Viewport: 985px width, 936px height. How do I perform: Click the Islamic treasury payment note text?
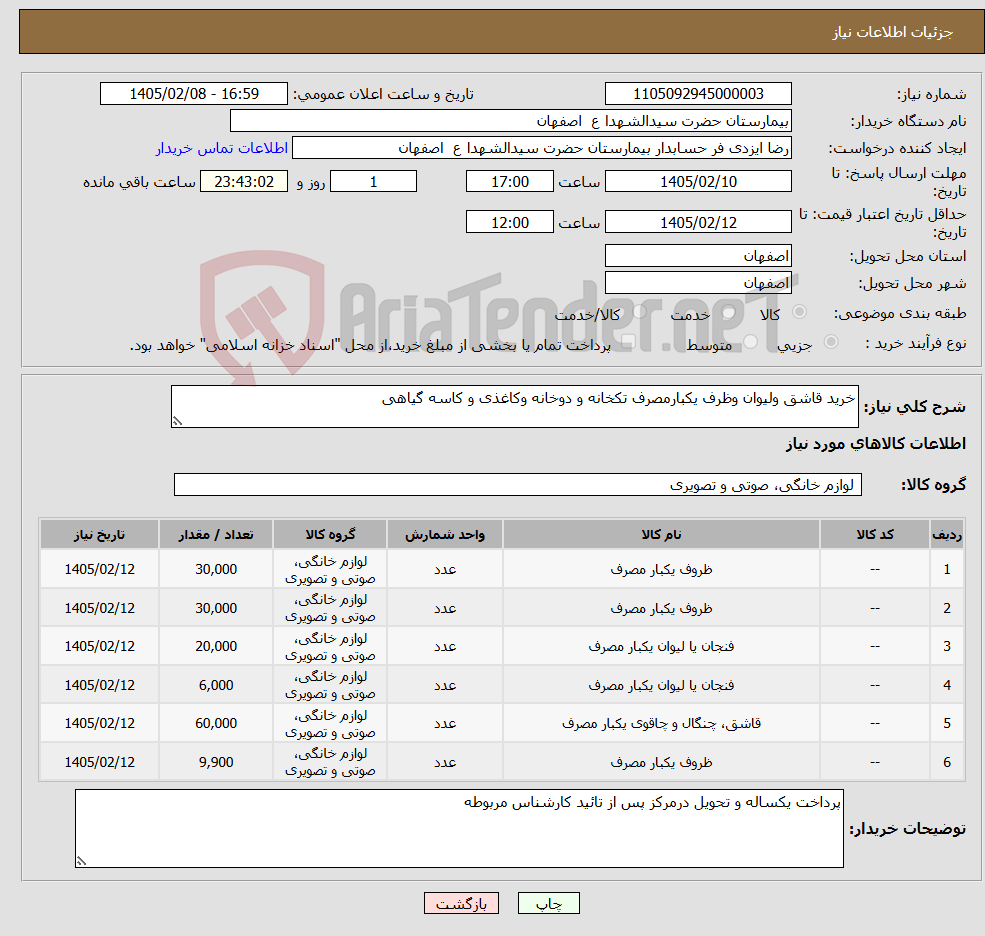tap(370, 346)
